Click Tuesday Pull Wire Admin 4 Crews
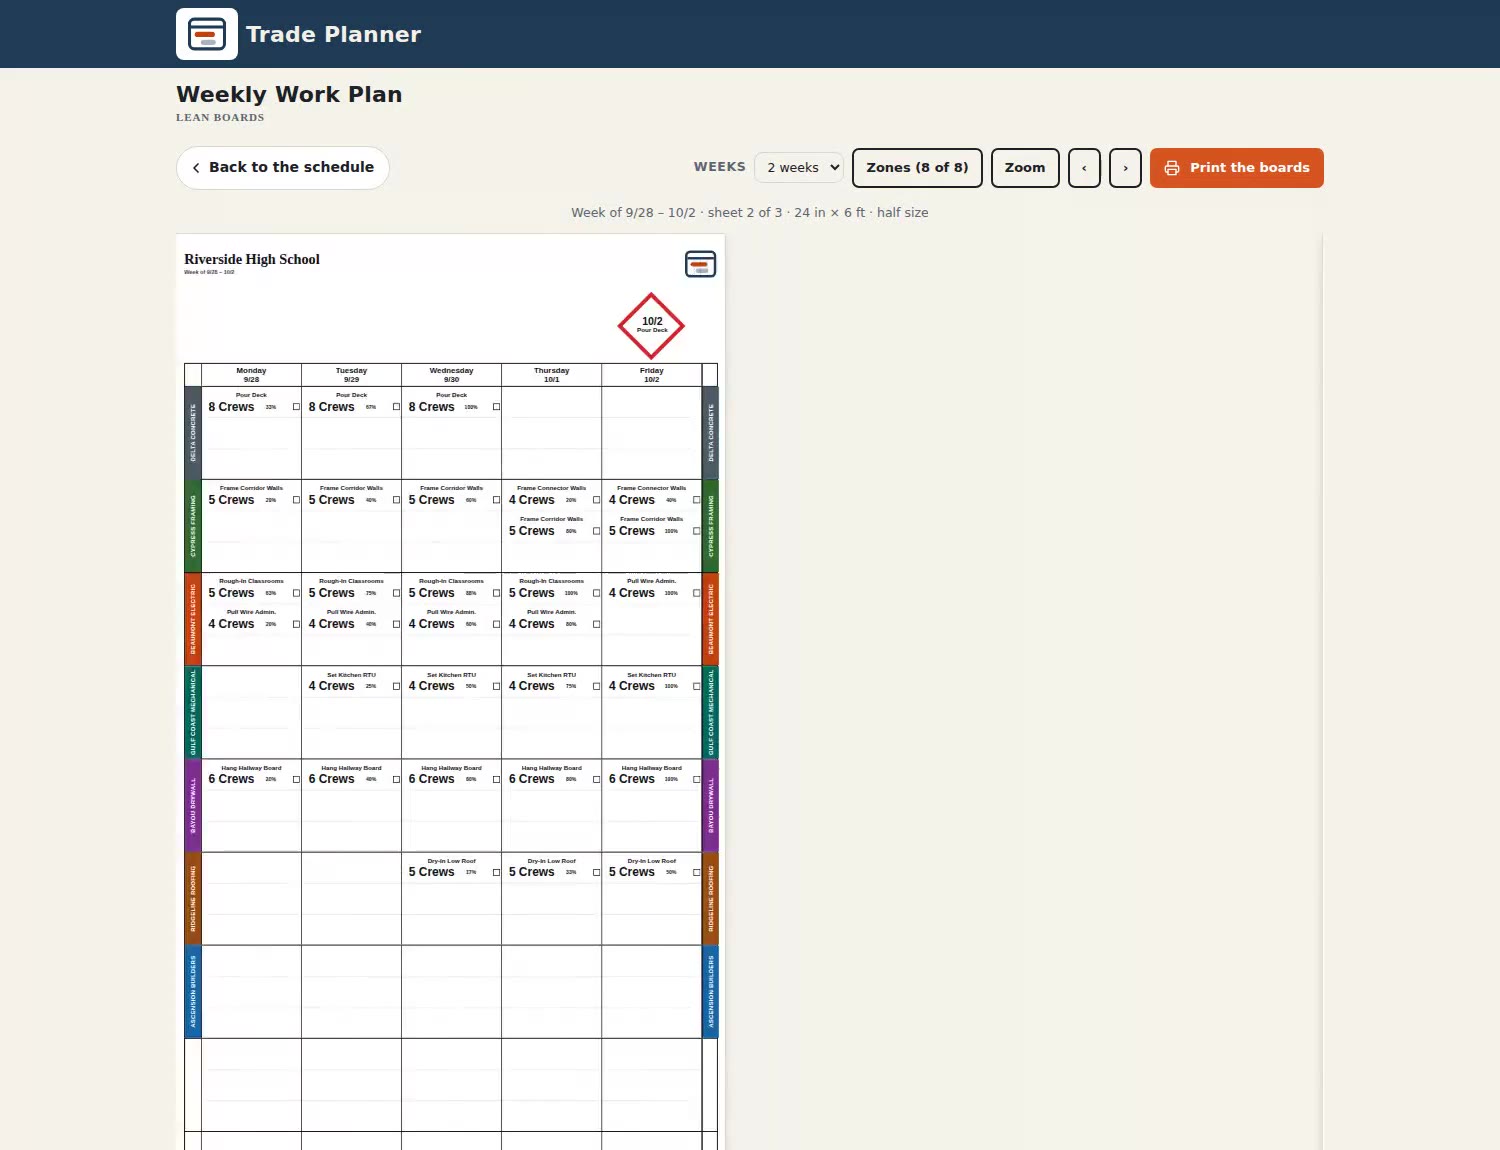 [351, 620]
